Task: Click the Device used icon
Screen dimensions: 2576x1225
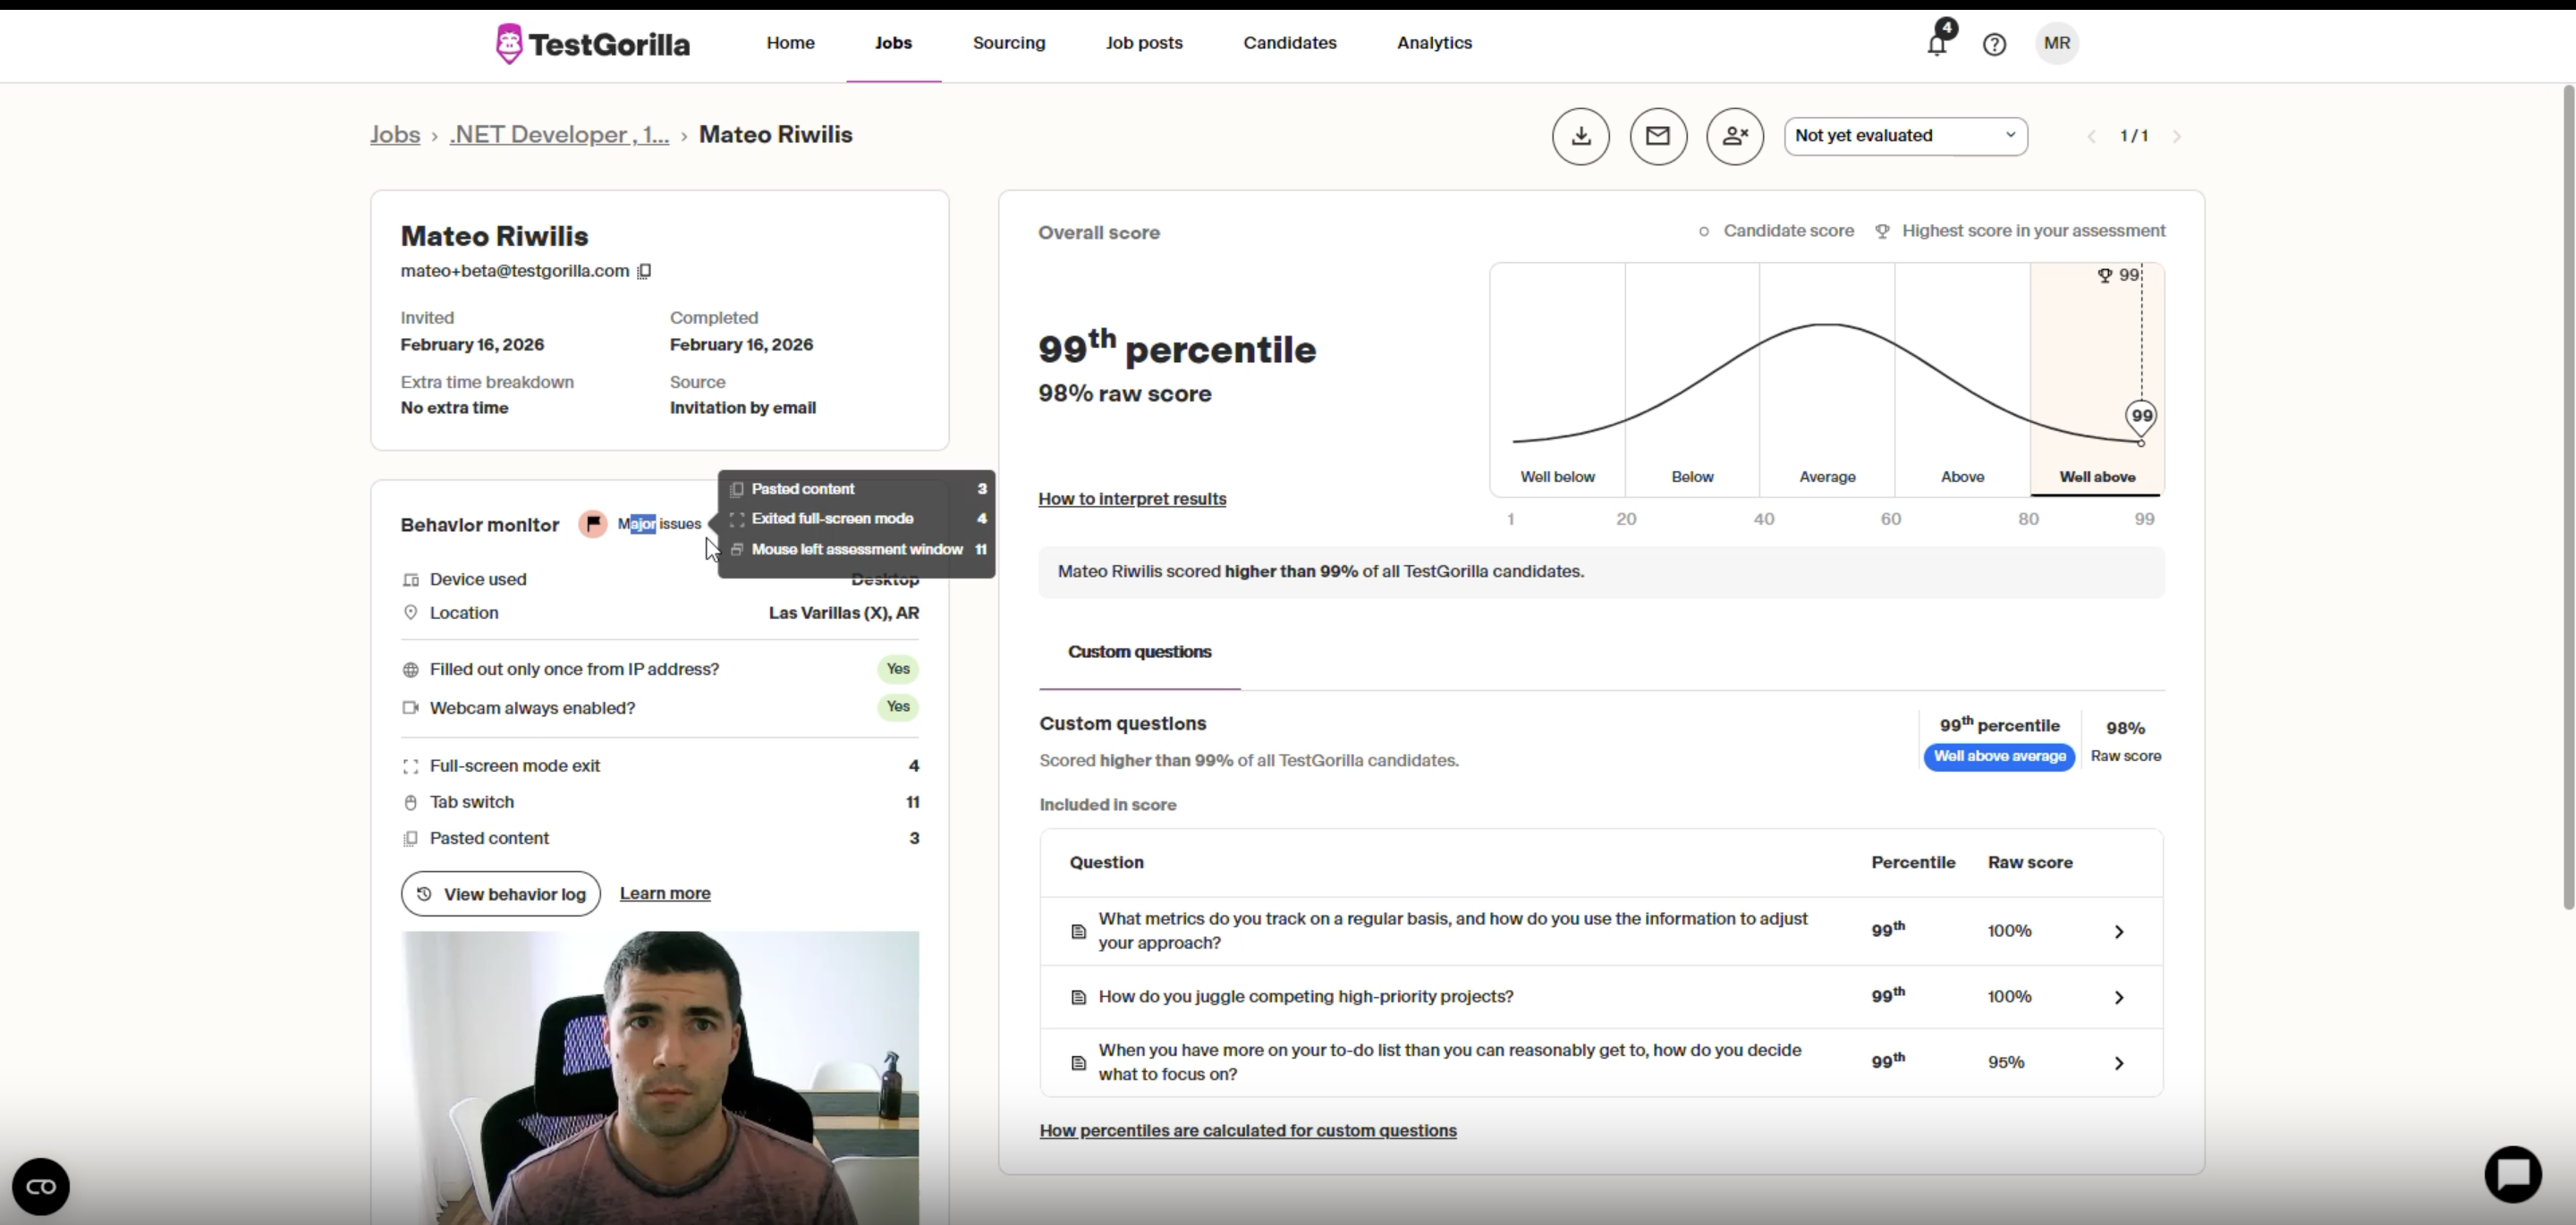Action: pyautogui.click(x=410, y=580)
